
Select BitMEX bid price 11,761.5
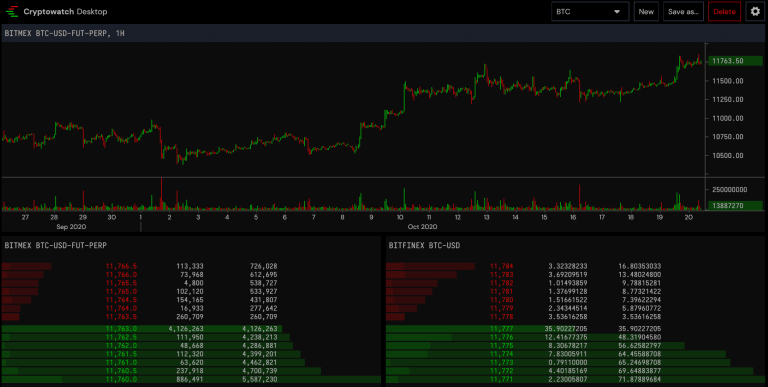click(x=121, y=354)
